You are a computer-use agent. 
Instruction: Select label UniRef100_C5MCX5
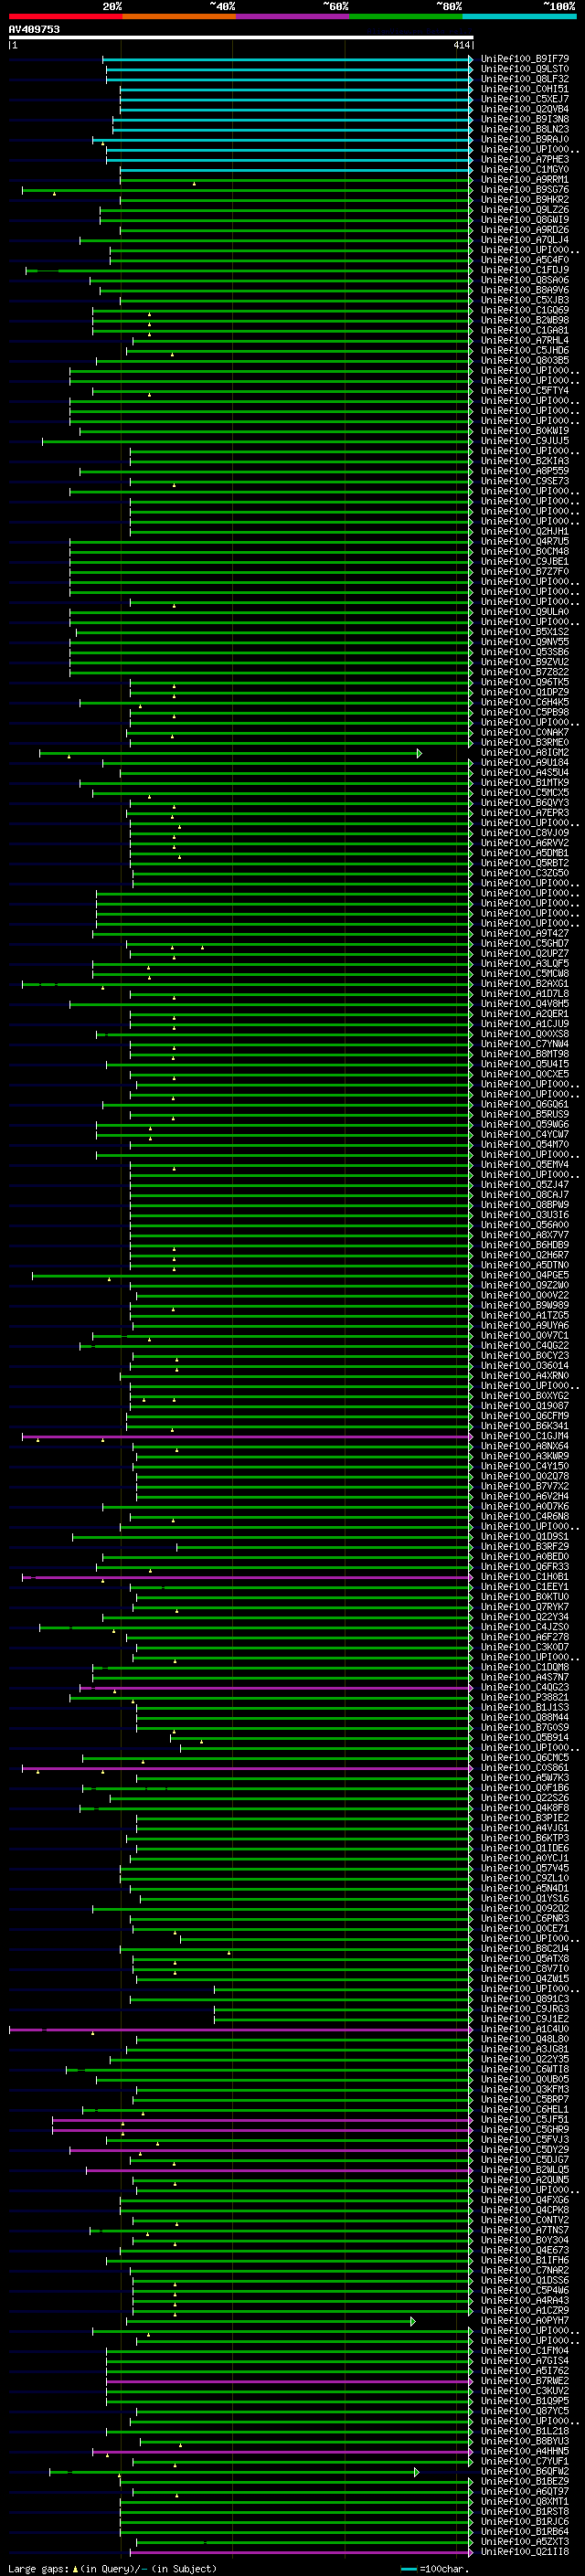click(525, 792)
